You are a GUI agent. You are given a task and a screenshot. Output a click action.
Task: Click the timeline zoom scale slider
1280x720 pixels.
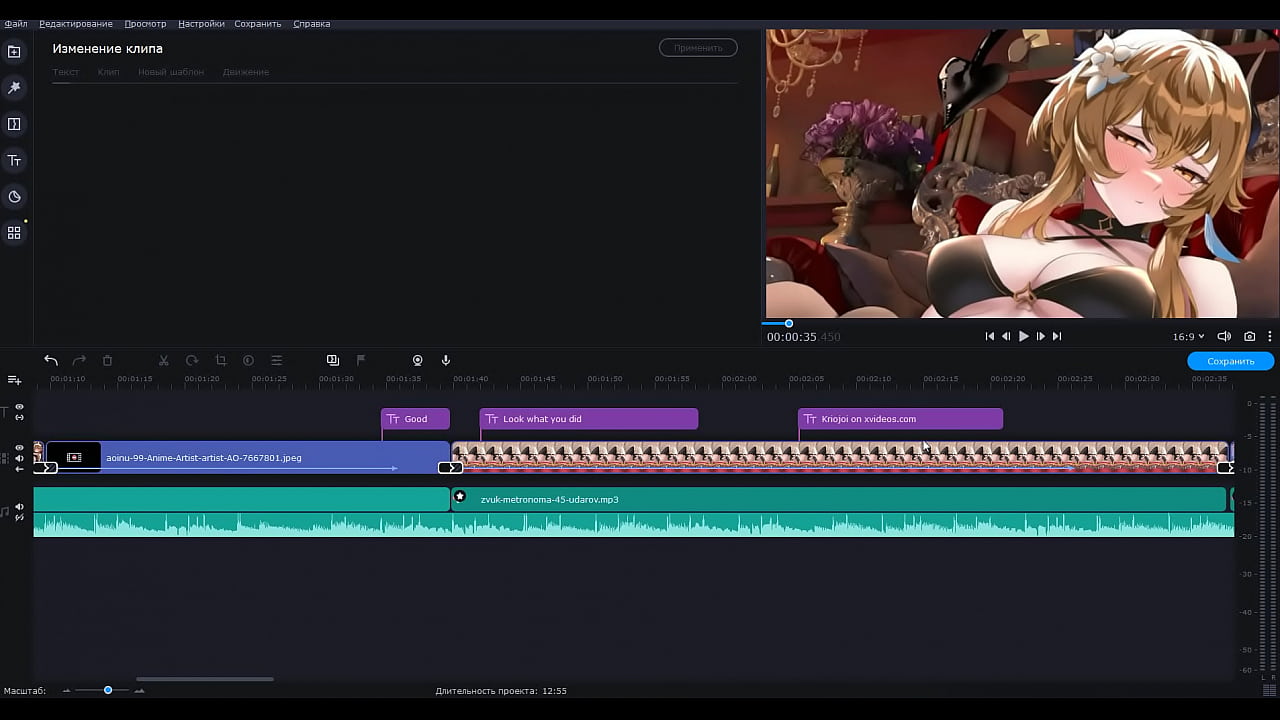click(x=108, y=690)
